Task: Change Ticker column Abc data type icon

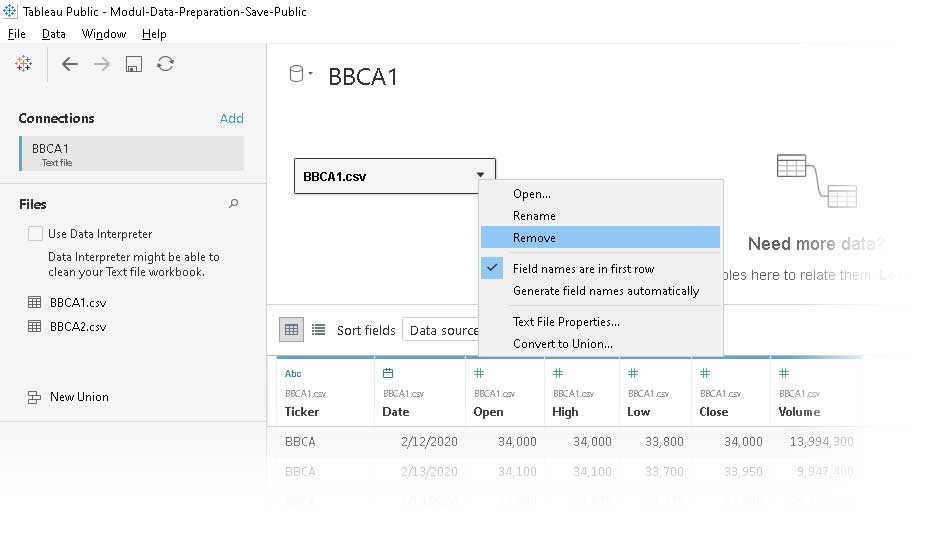Action: [293, 373]
